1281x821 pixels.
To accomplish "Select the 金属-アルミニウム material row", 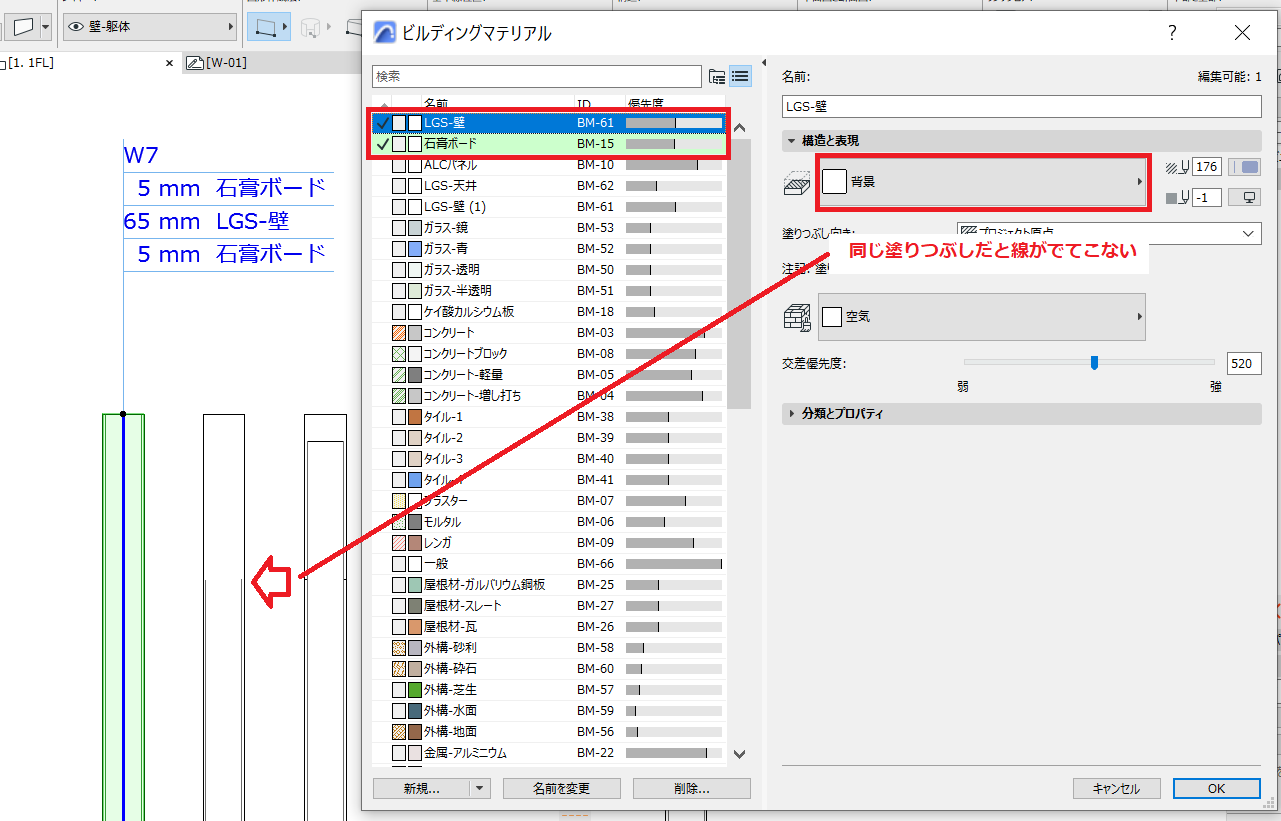I will point(549,753).
